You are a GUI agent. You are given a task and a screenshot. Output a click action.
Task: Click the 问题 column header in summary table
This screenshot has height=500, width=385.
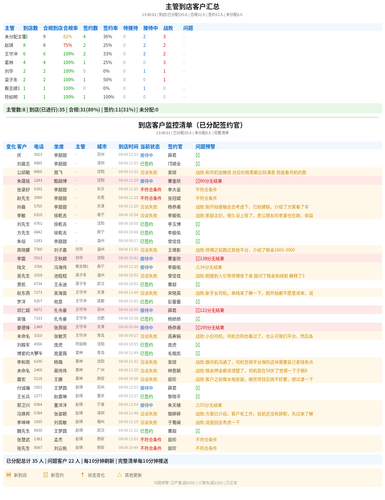point(188,28)
